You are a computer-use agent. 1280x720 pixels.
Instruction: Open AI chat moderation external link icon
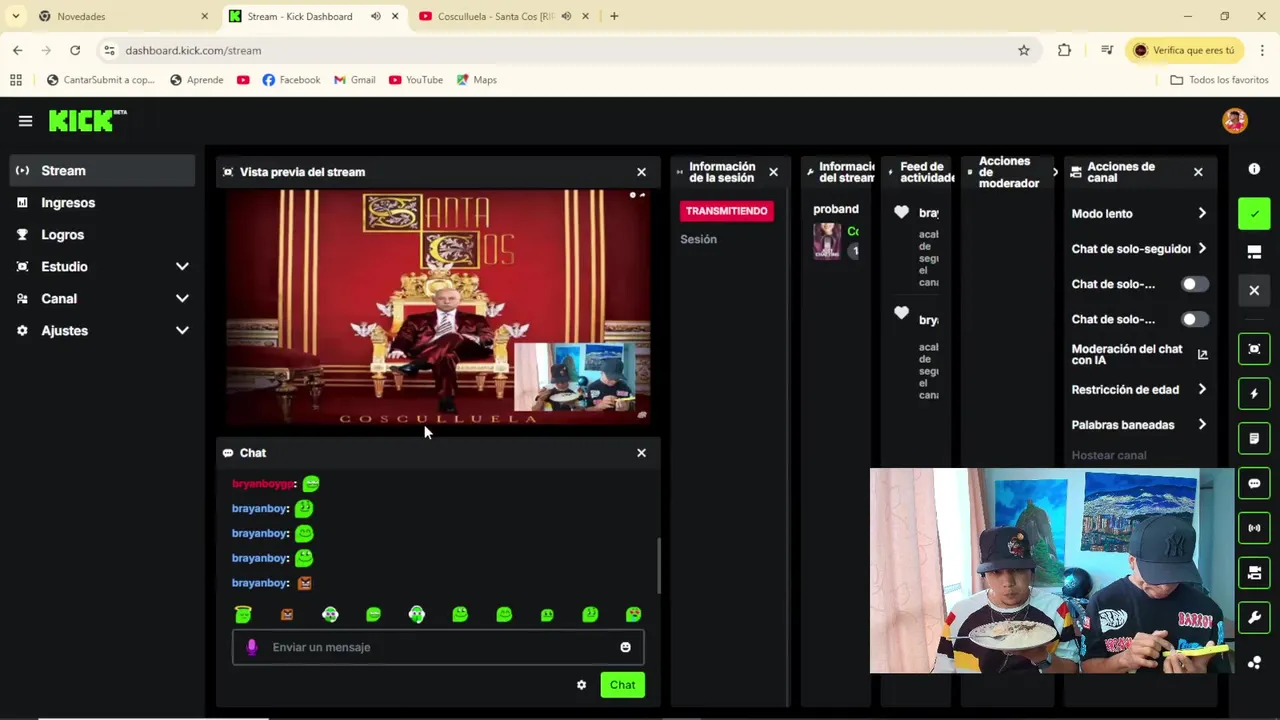coord(1202,354)
